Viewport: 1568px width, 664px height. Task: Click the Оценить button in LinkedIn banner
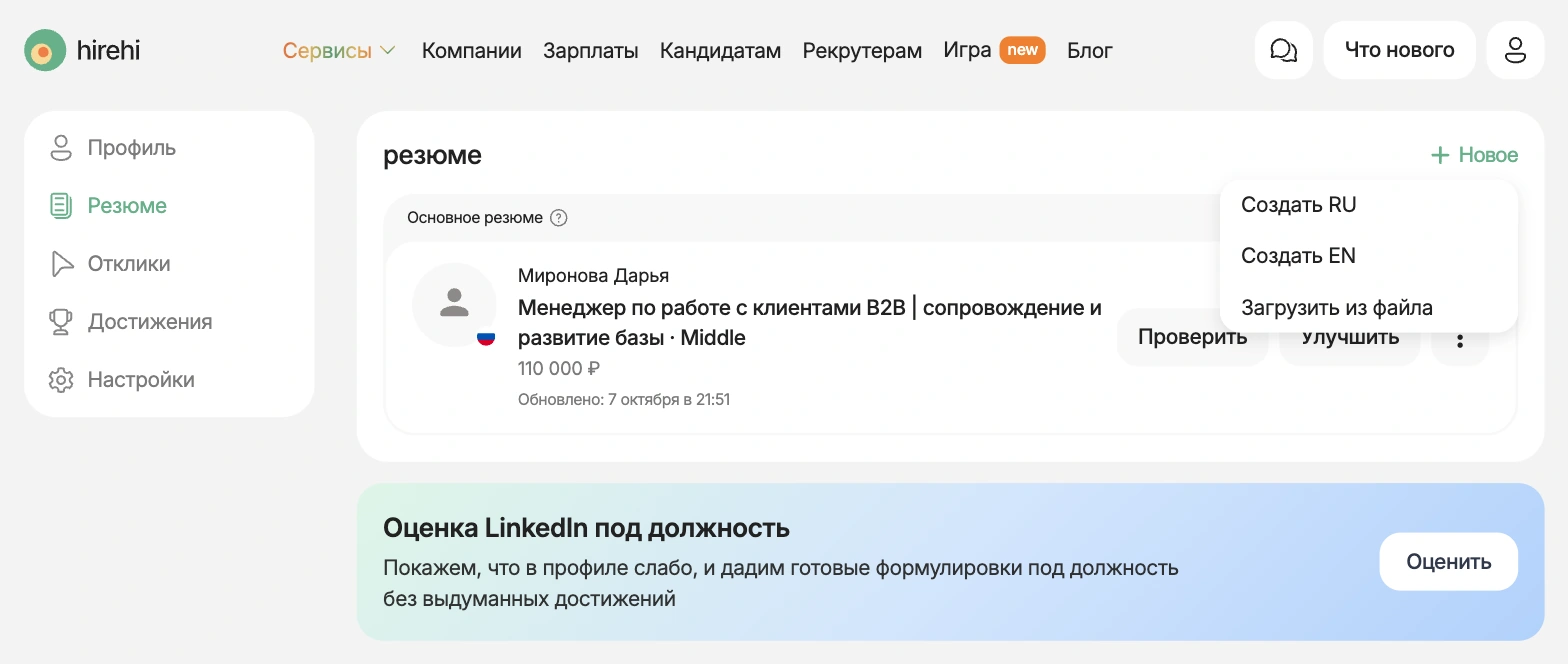pos(1448,562)
